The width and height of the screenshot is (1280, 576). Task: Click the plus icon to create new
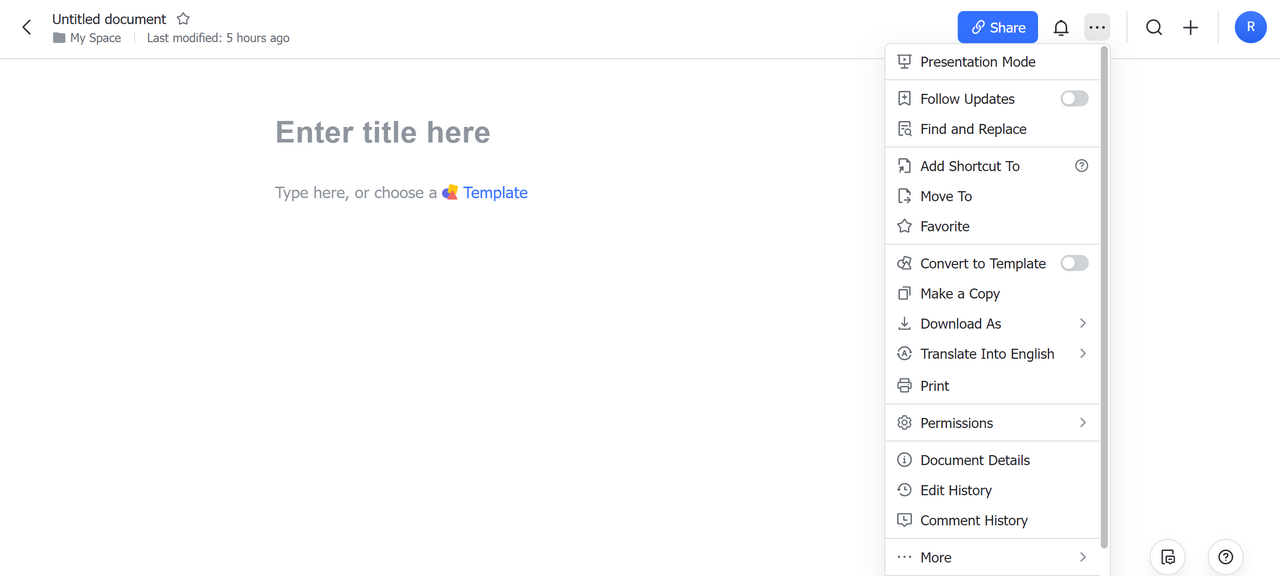point(1190,28)
